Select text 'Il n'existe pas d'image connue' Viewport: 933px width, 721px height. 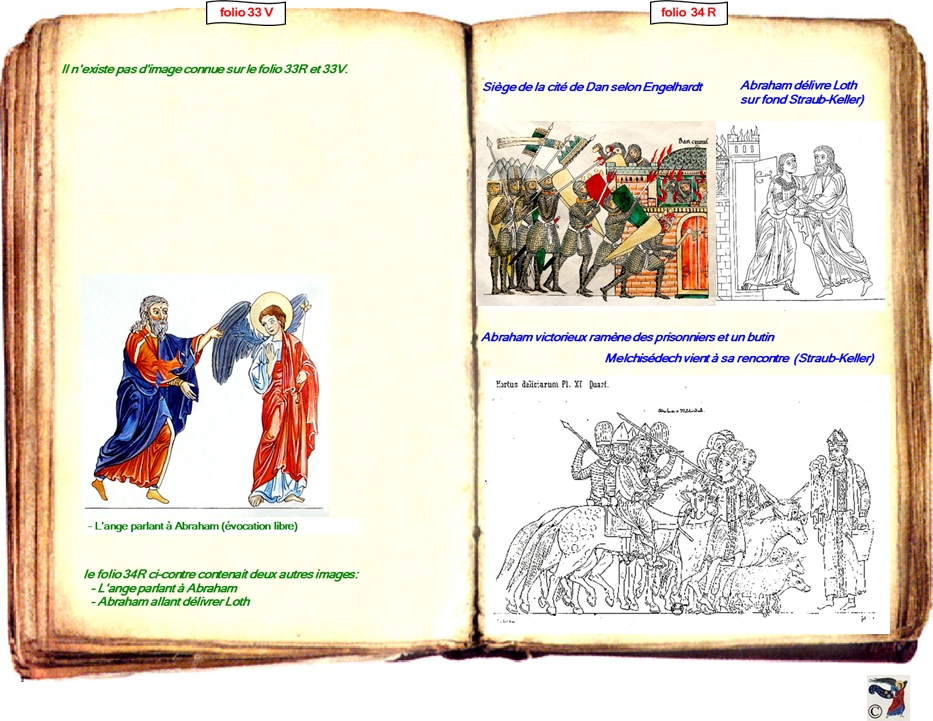pyautogui.click(x=143, y=70)
